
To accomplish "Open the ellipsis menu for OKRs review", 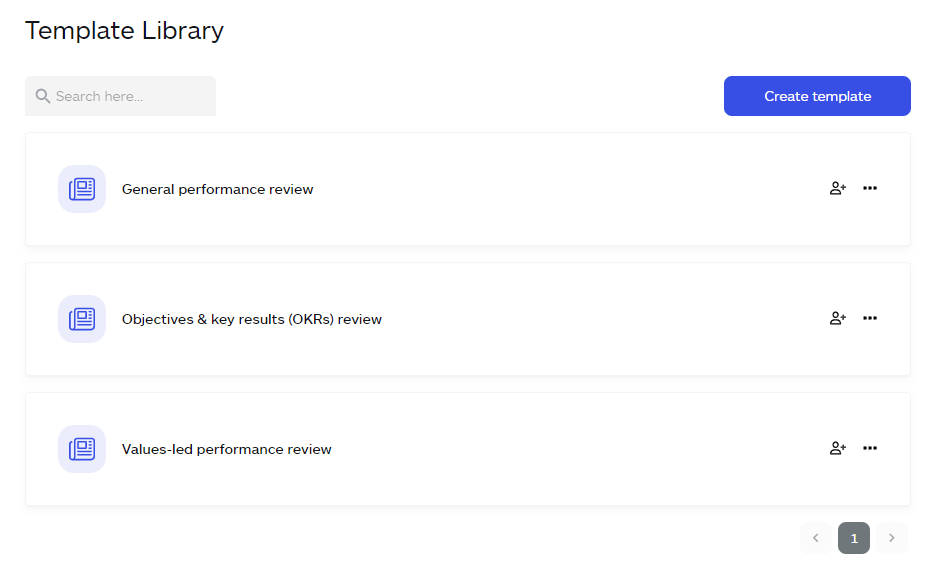I will pyautogui.click(x=870, y=318).
